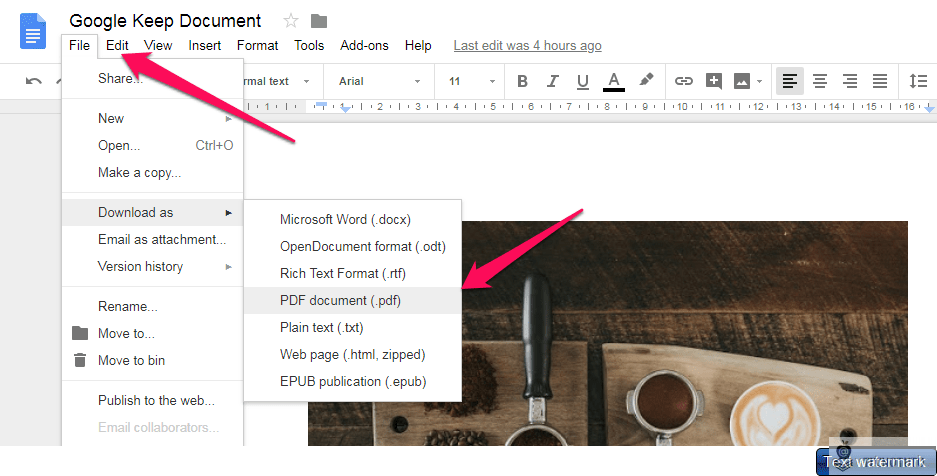Expand the Download as submenu
The height and width of the screenshot is (476, 937).
click(153, 213)
